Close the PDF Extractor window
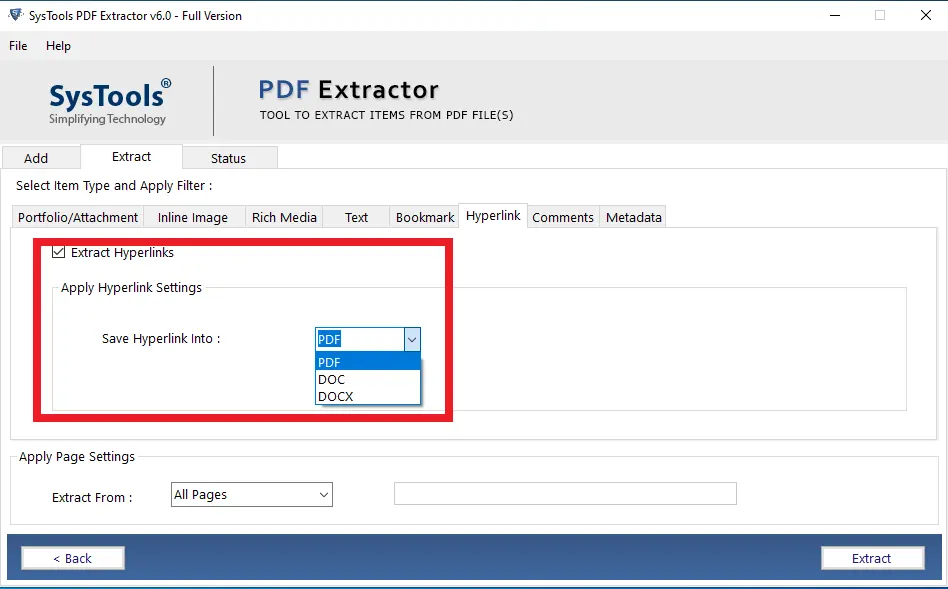Viewport: 948px width, 589px height. 926,15
